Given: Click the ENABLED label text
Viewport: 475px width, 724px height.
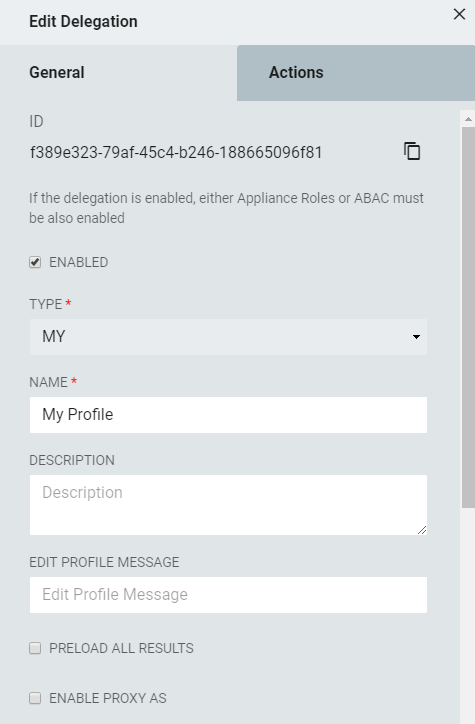Looking at the screenshot, I should 78,262.
